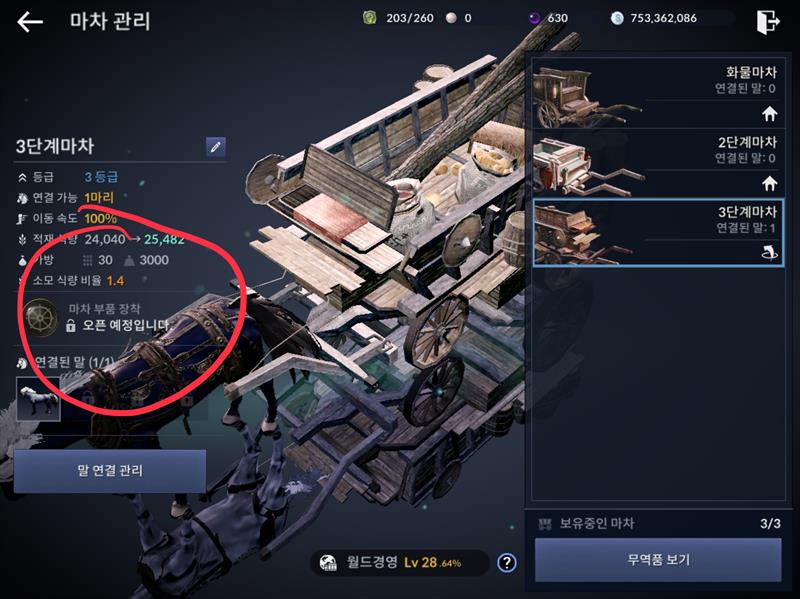Screen dimensions: 800x599
Task: Edit wagon name with pencil icon
Action: [x=215, y=147]
